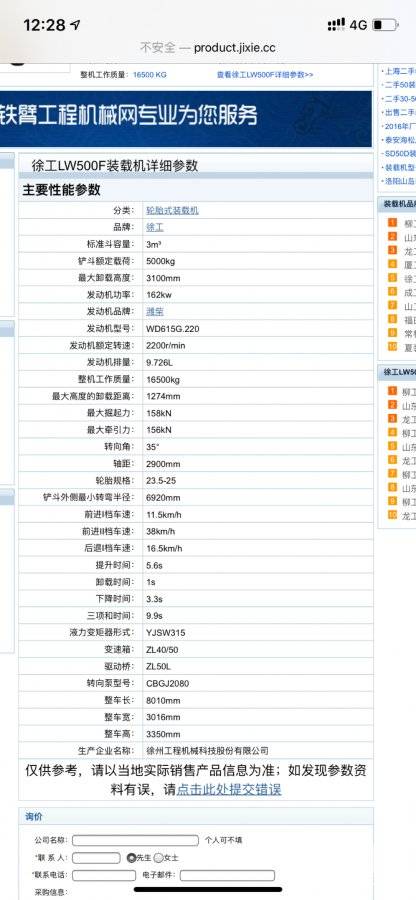Click rank 10 badge in 装载机品 ranking list

click(392, 347)
